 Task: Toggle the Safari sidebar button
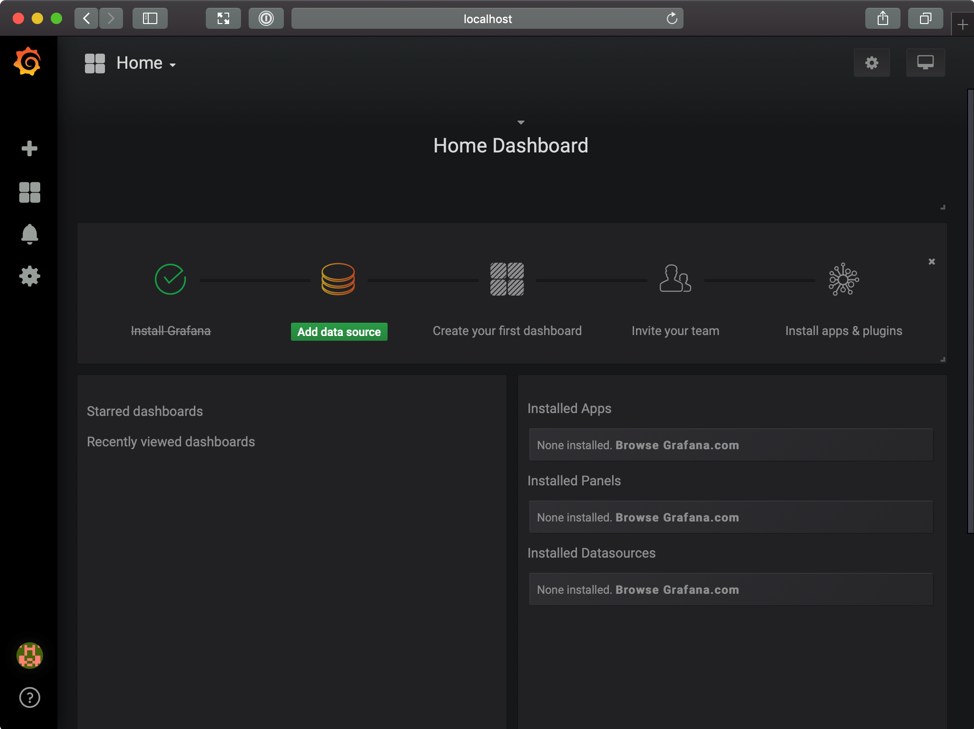pos(150,18)
